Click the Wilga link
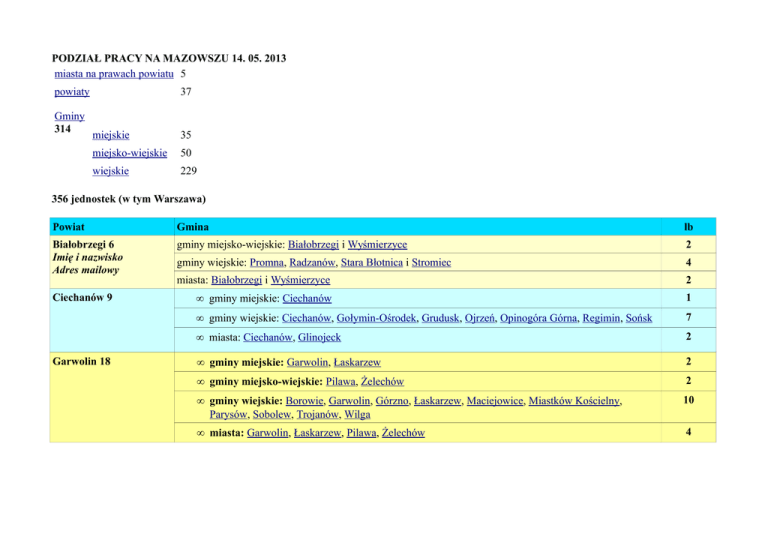Viewport: 768px width, 543px height. point(357,414)
